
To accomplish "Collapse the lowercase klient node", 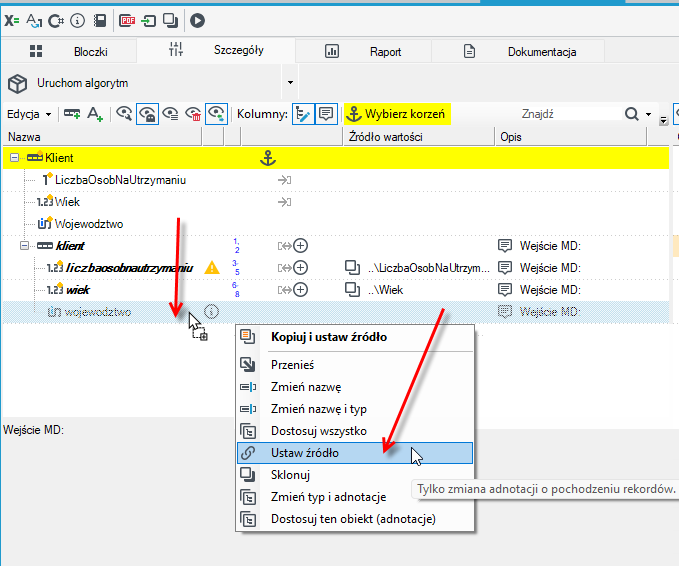I will coord(24,246).
